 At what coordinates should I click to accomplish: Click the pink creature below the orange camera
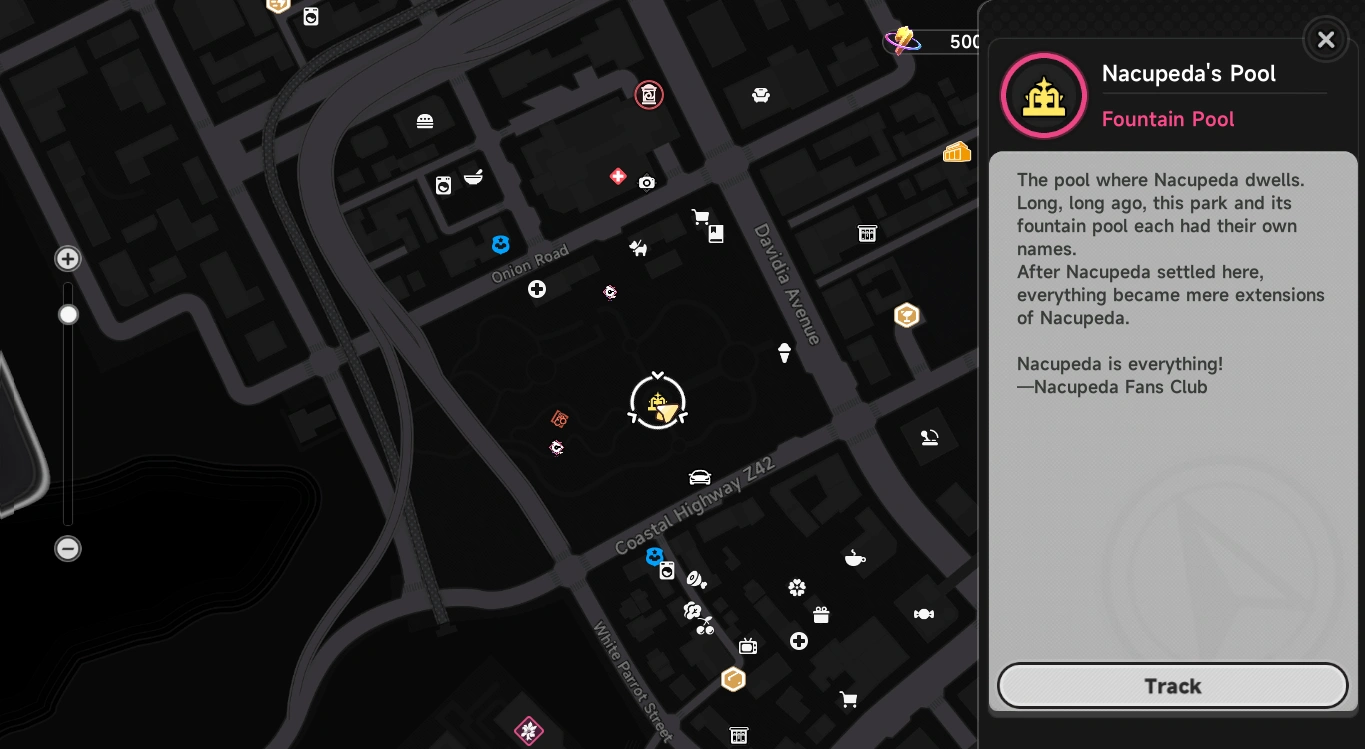coord(557,447)
